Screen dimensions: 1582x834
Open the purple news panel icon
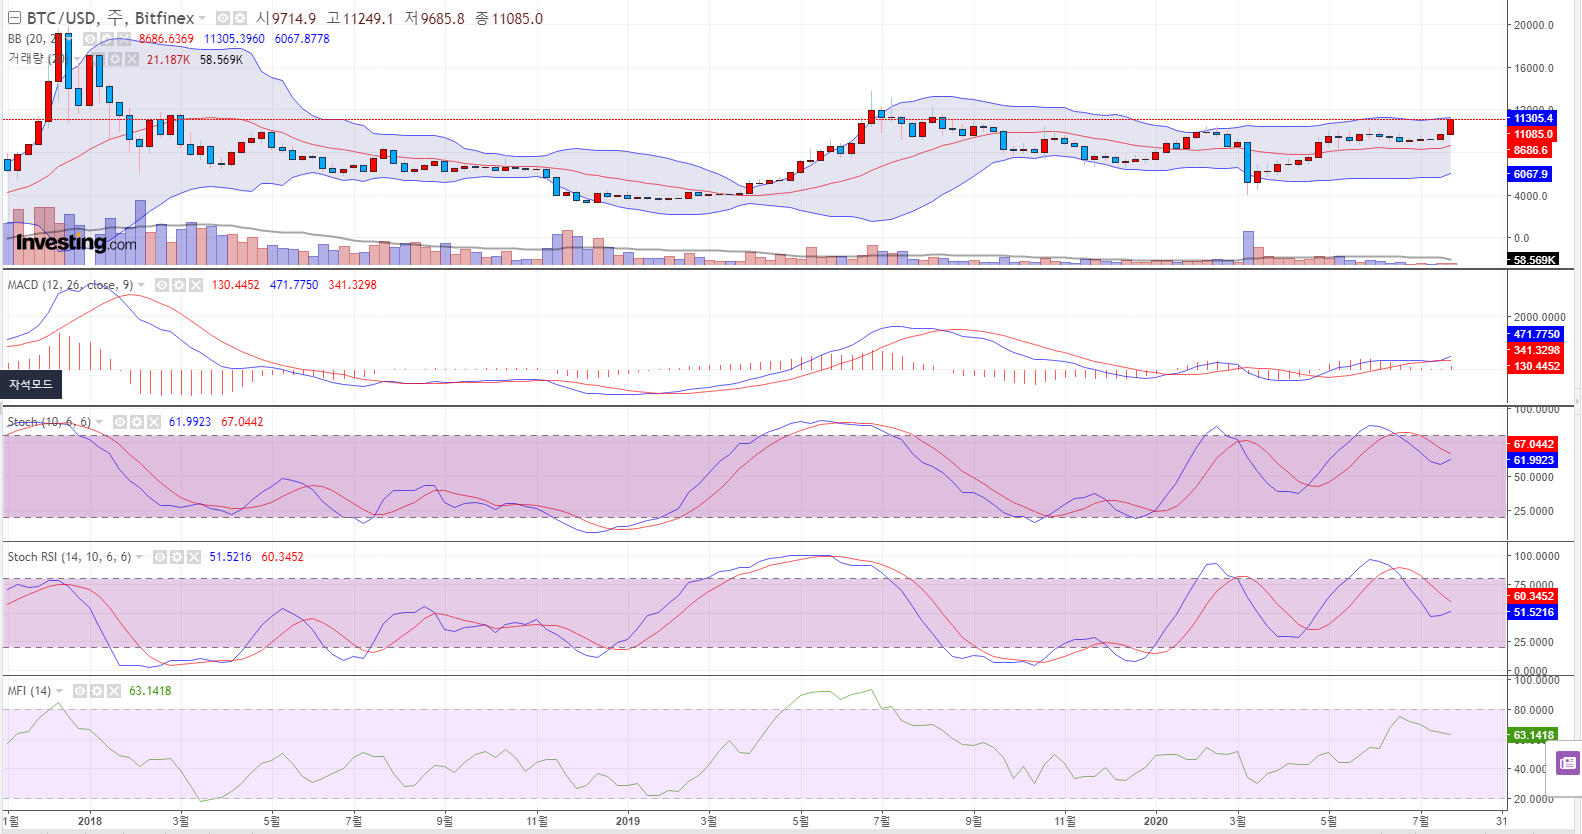pyautogui.click(x=1567, y=763)
